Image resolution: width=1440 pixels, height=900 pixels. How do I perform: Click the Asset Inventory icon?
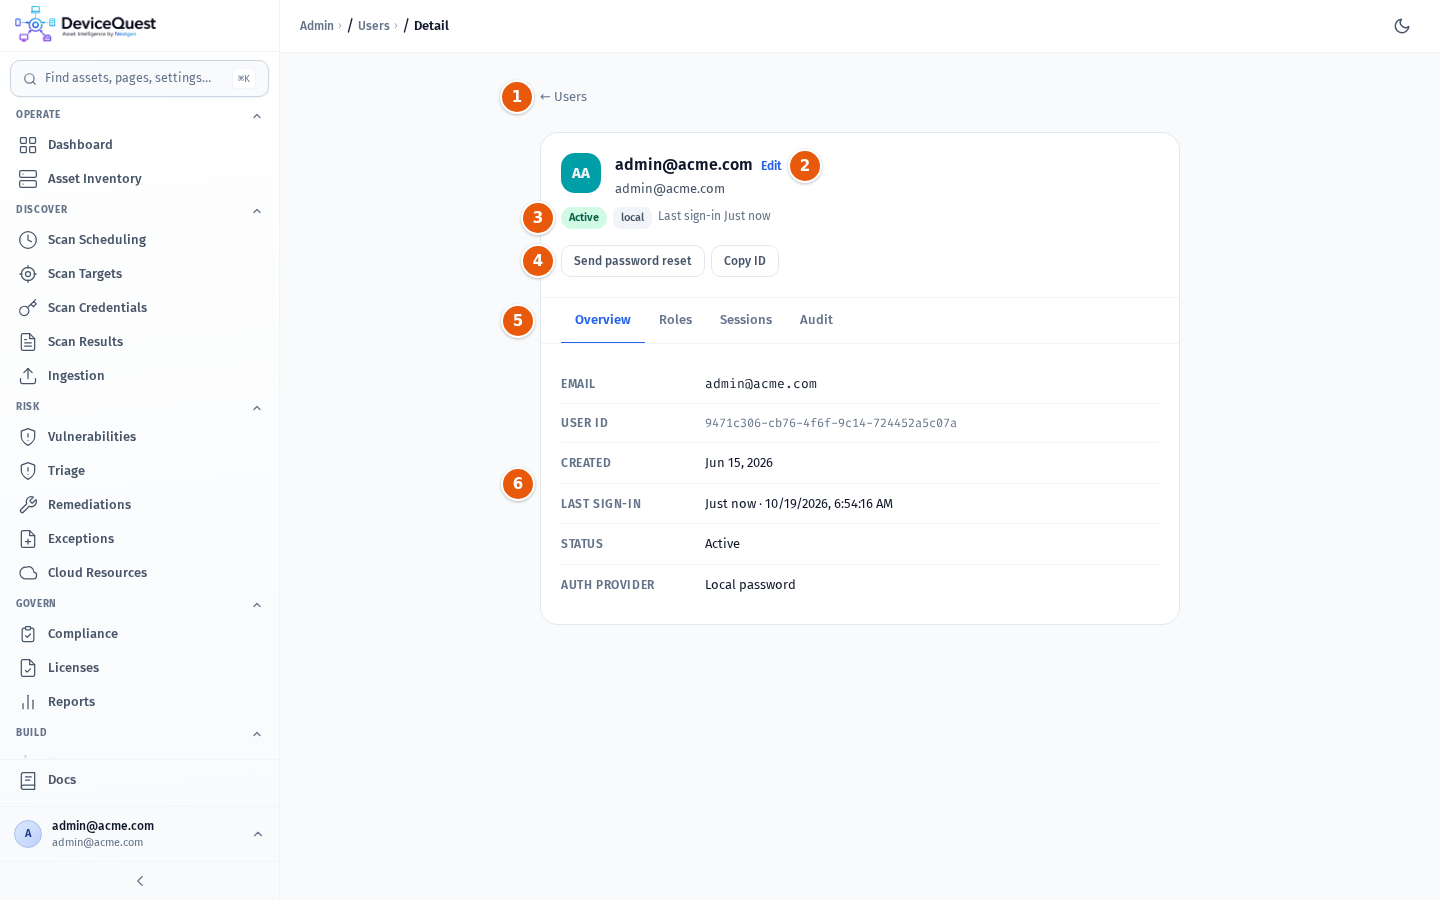[x=28, y=179]
